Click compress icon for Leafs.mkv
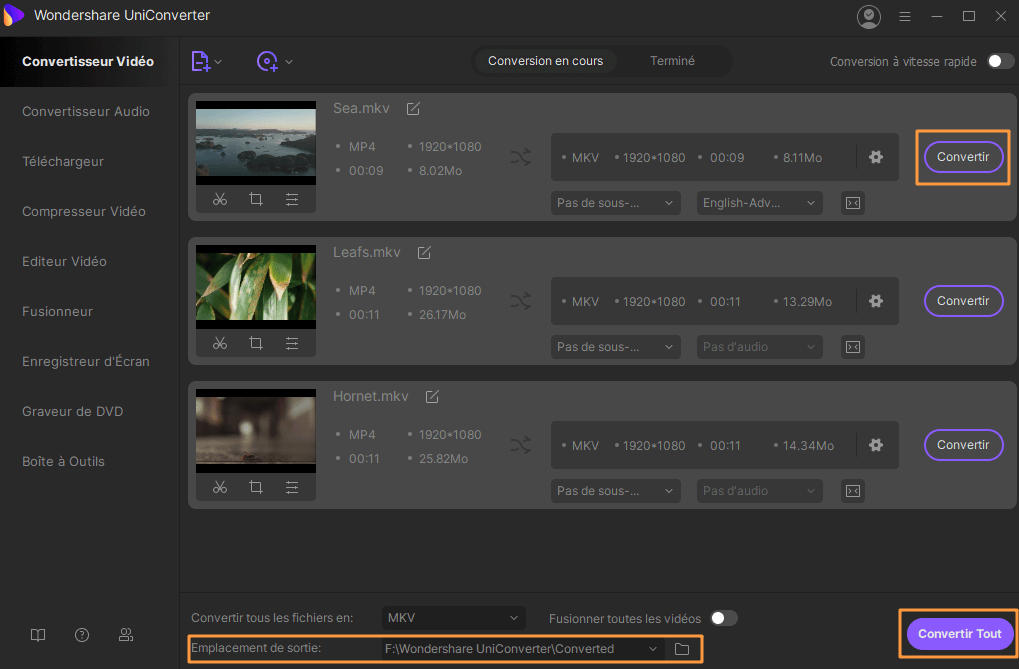This screenshot has height=669, width=1019. point(853,347)
